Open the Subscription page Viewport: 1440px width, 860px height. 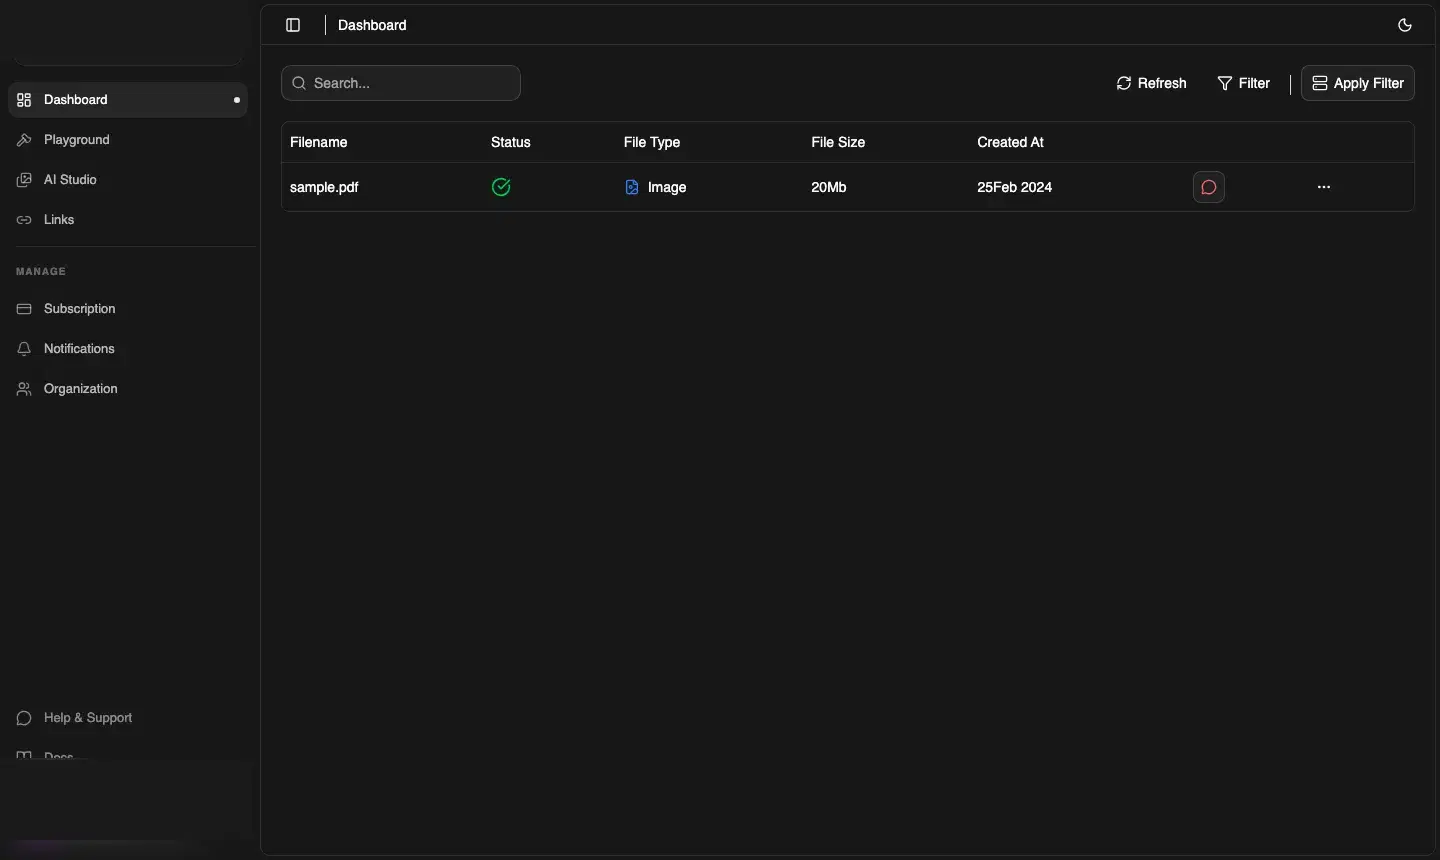tap(128, 309)
